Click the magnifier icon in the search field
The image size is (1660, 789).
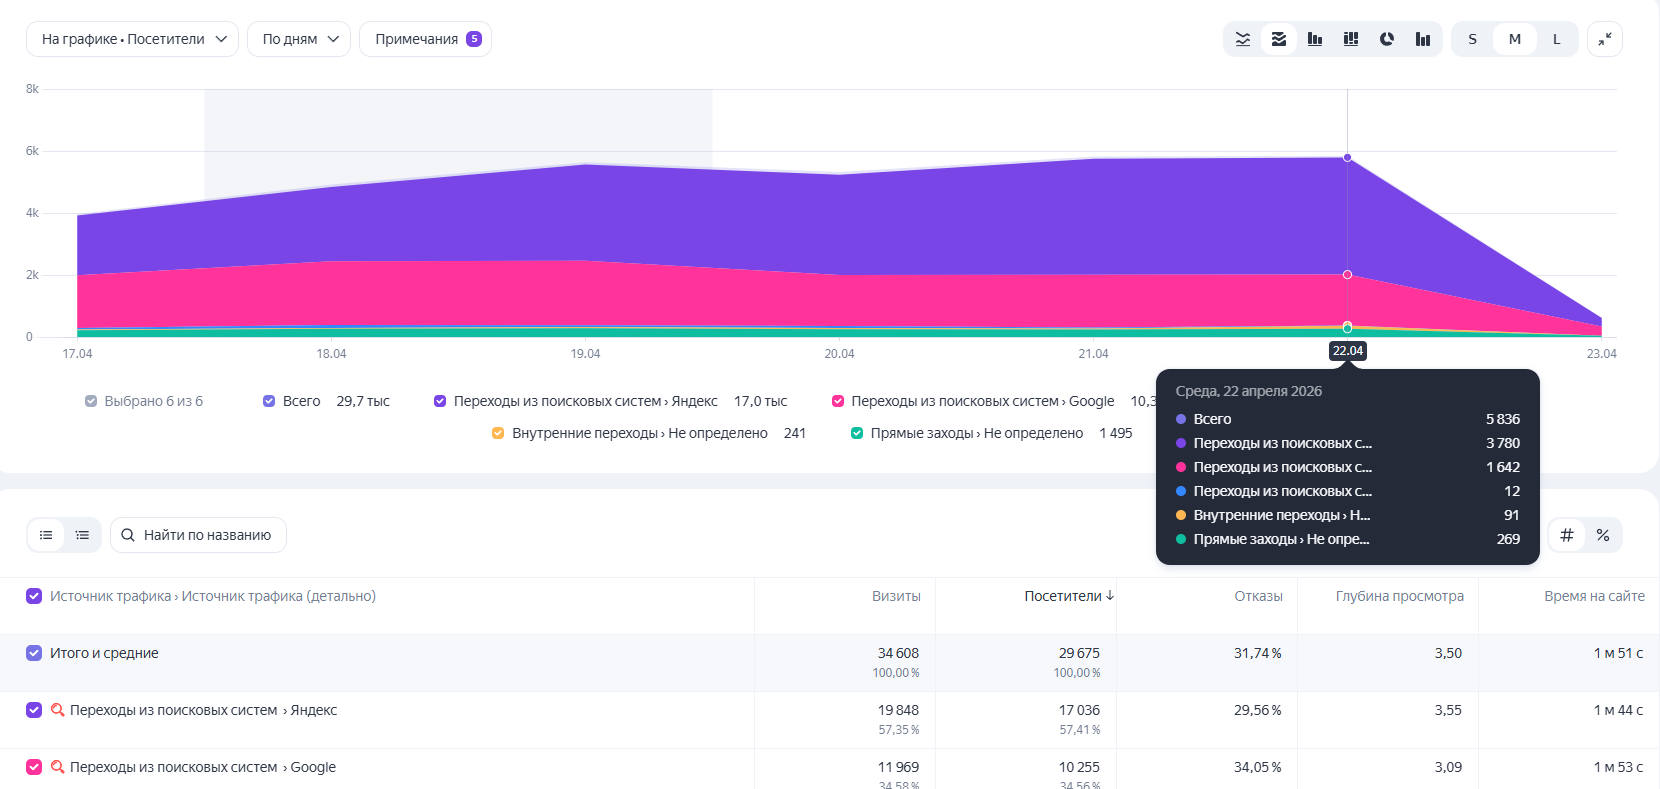point(128,535)
